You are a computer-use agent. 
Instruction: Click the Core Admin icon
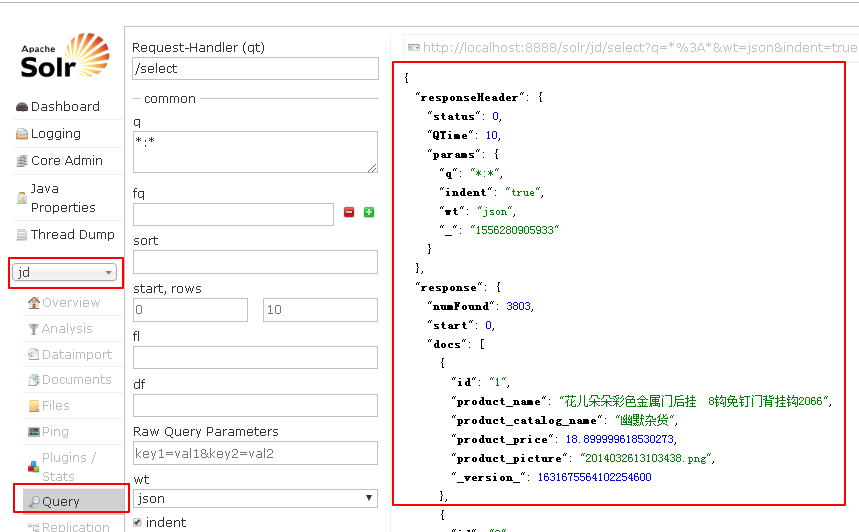tap(22, 161)
